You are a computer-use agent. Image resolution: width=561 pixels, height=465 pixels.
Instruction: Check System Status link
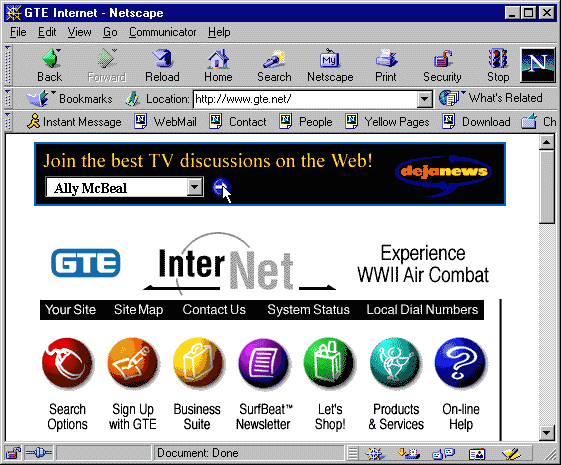click(308, 309)
